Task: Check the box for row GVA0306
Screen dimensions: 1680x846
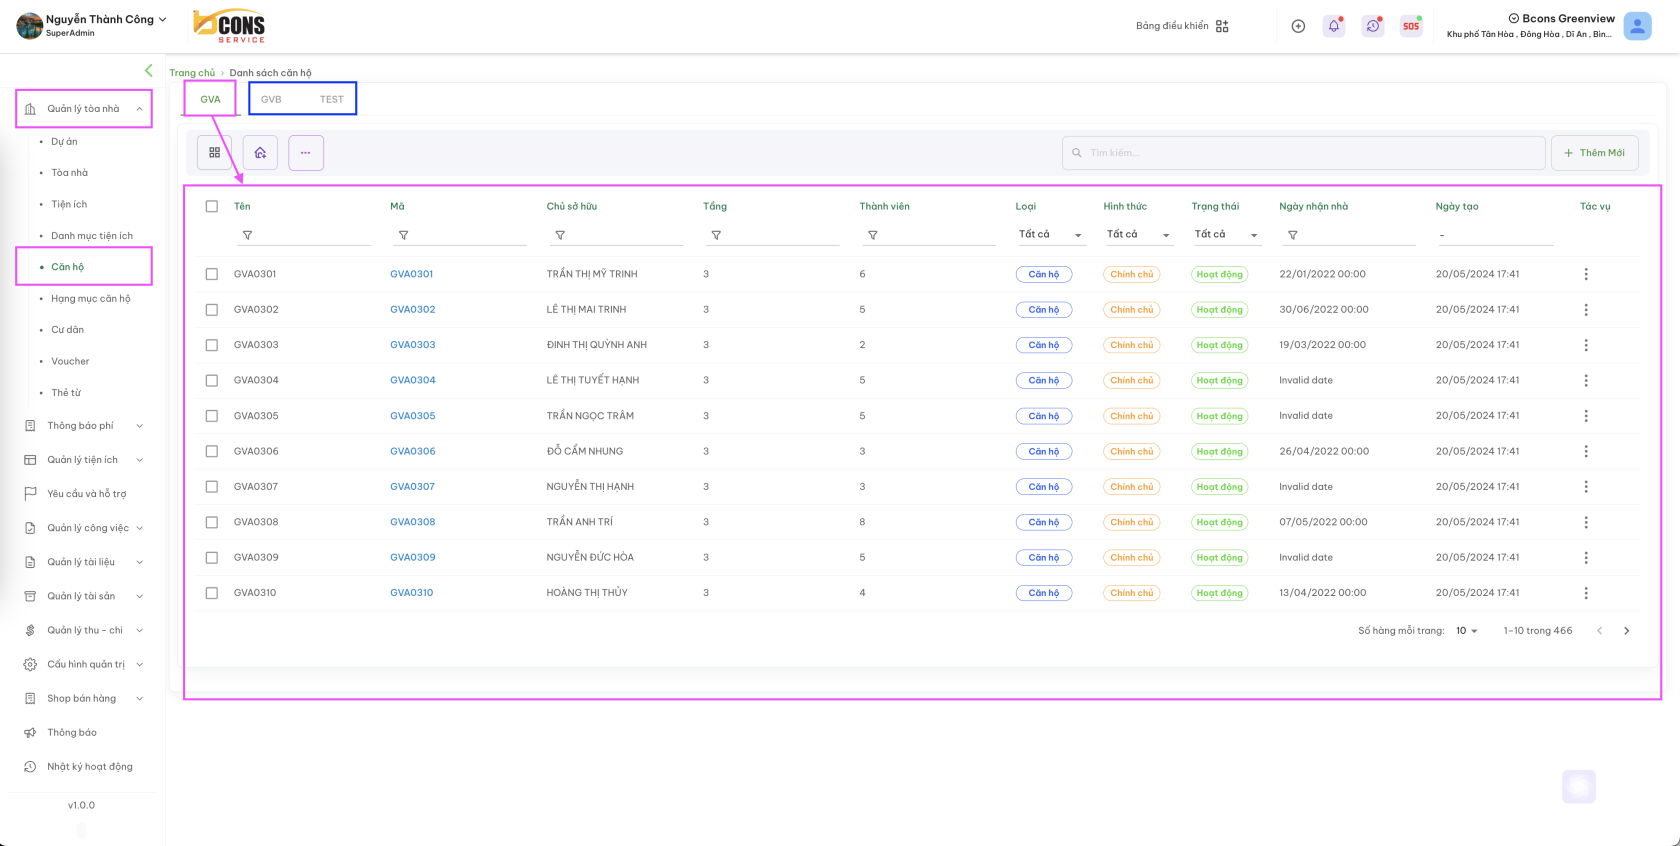Action: tap(212, 451)
